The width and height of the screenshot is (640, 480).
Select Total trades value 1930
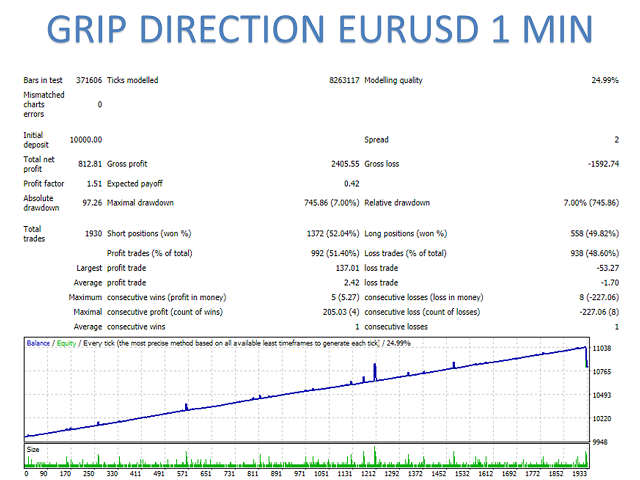point(93,233)
